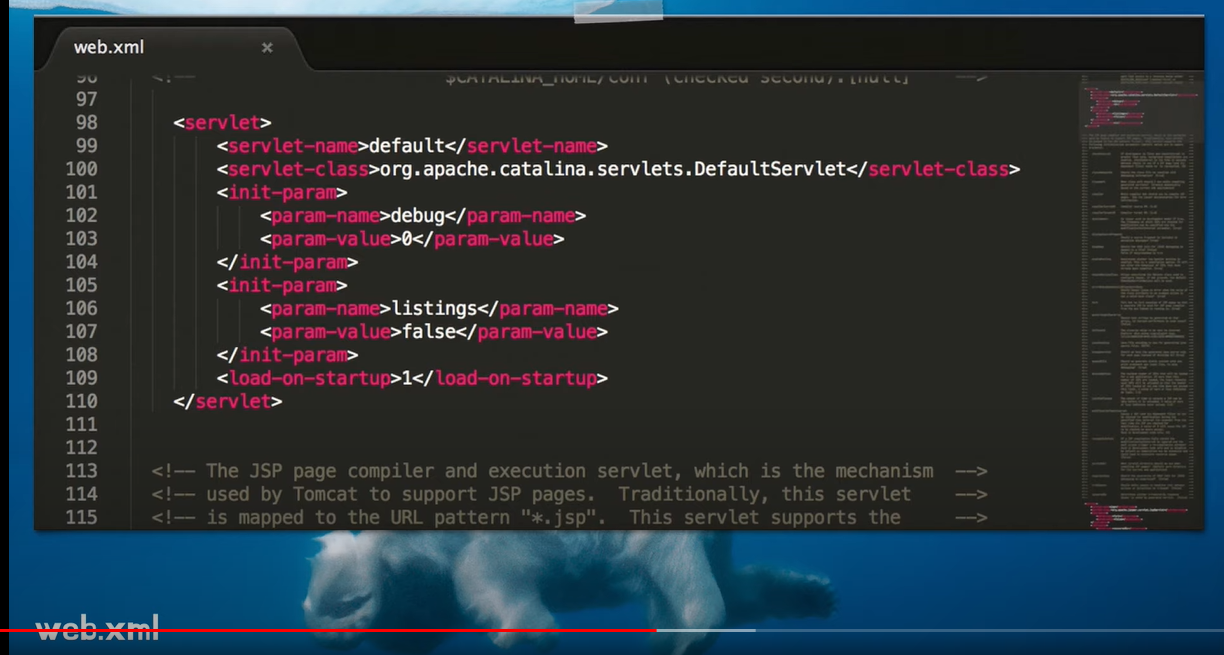Click the closing init-param tag on line 104
1224x655 pixels.
click(x=287, y=262)
